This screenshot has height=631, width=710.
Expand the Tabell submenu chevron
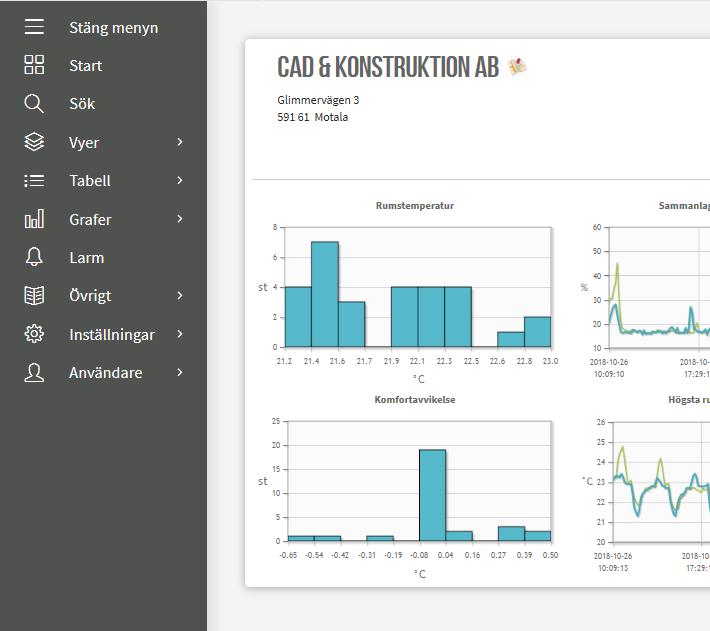[180, 181]
